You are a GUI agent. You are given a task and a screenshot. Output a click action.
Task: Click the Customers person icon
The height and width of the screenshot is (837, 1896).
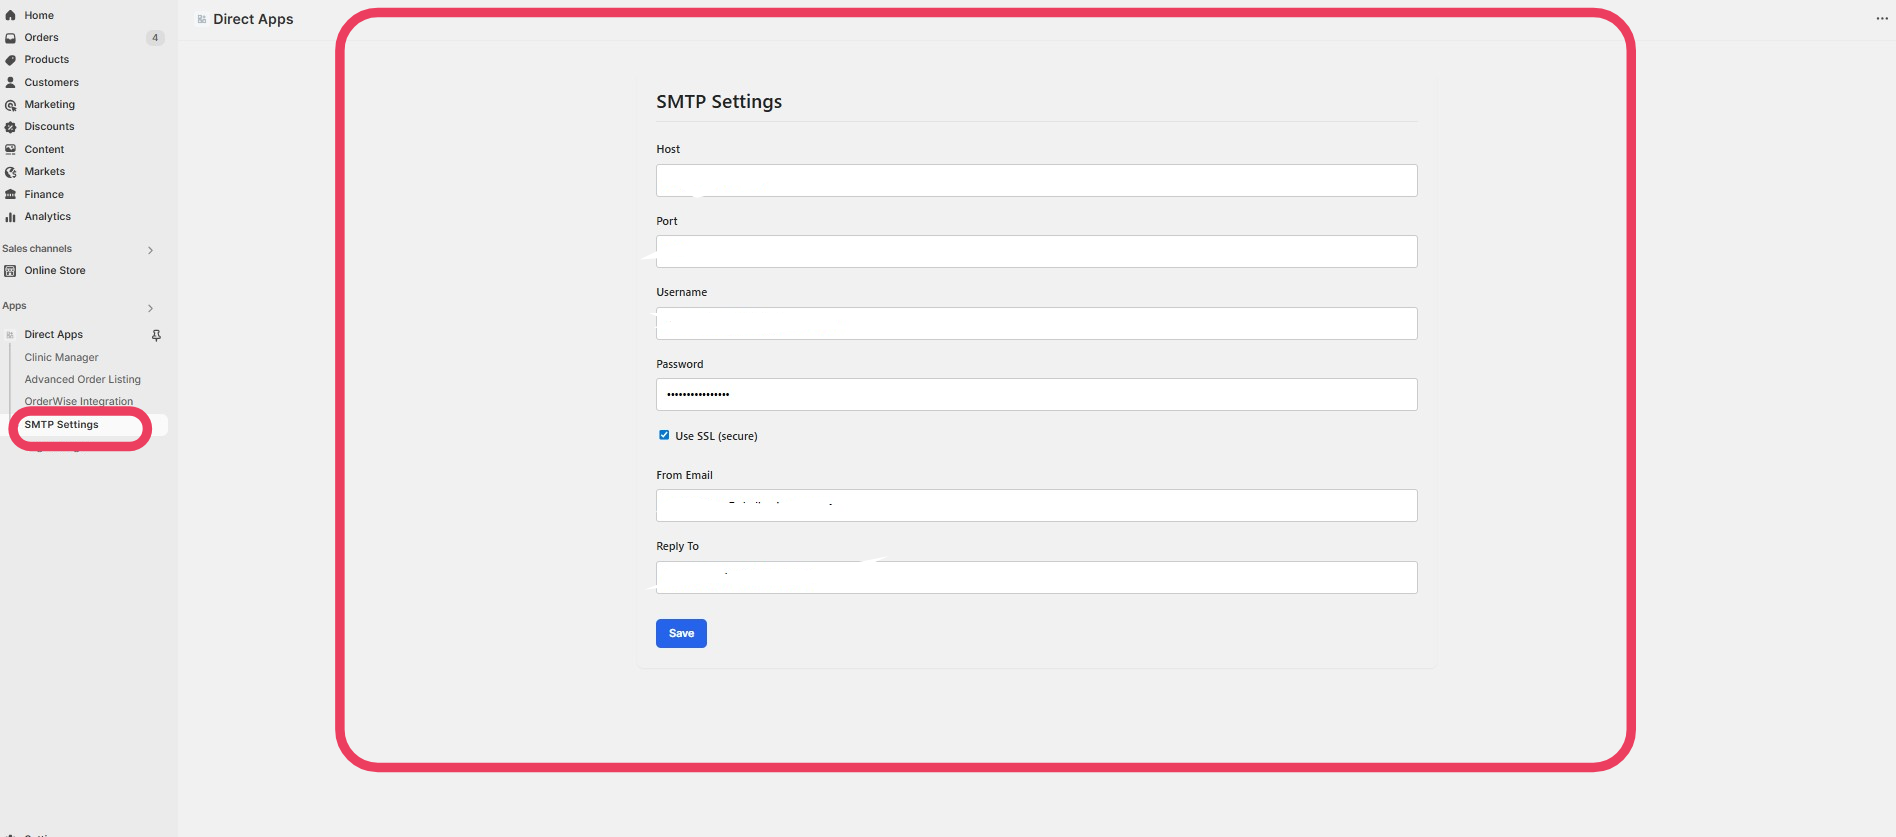tap(10, 83)
